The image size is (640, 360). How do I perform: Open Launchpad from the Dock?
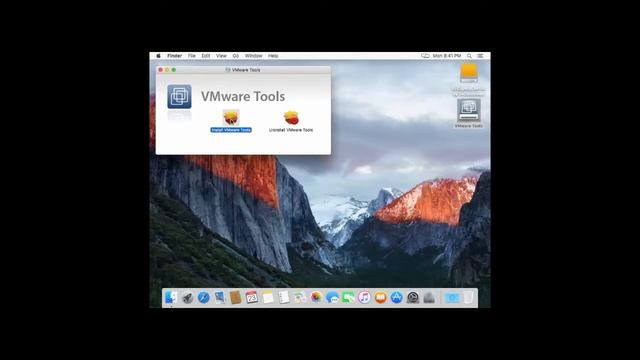187,298
